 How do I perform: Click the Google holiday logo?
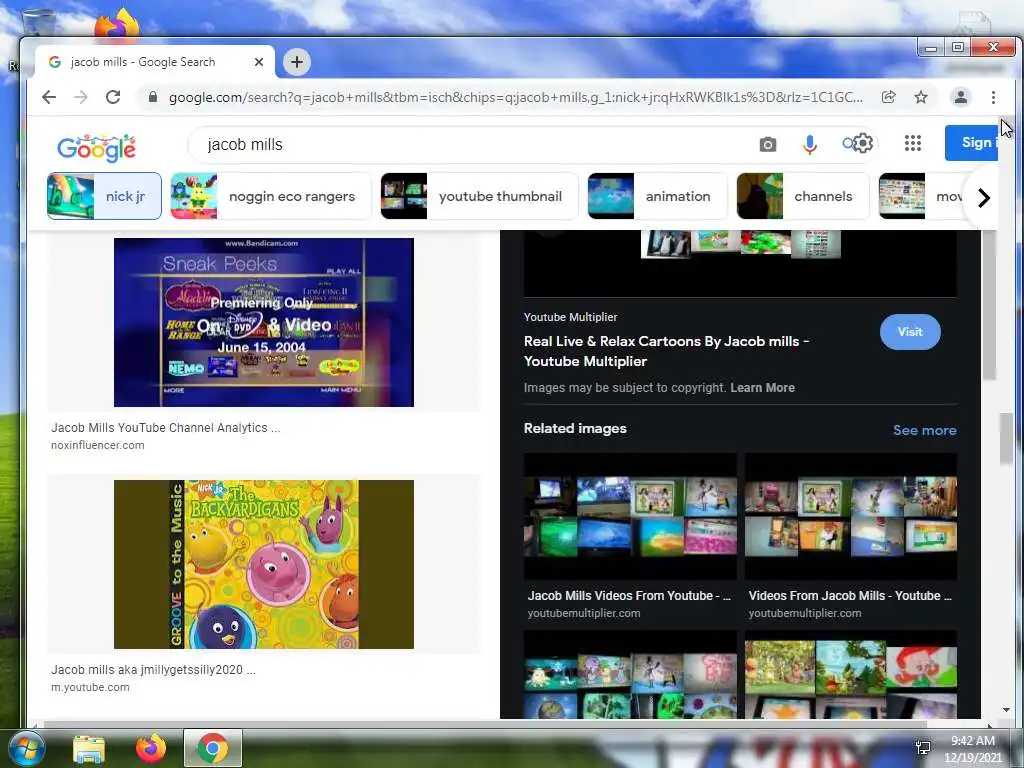tap(96, 148)
